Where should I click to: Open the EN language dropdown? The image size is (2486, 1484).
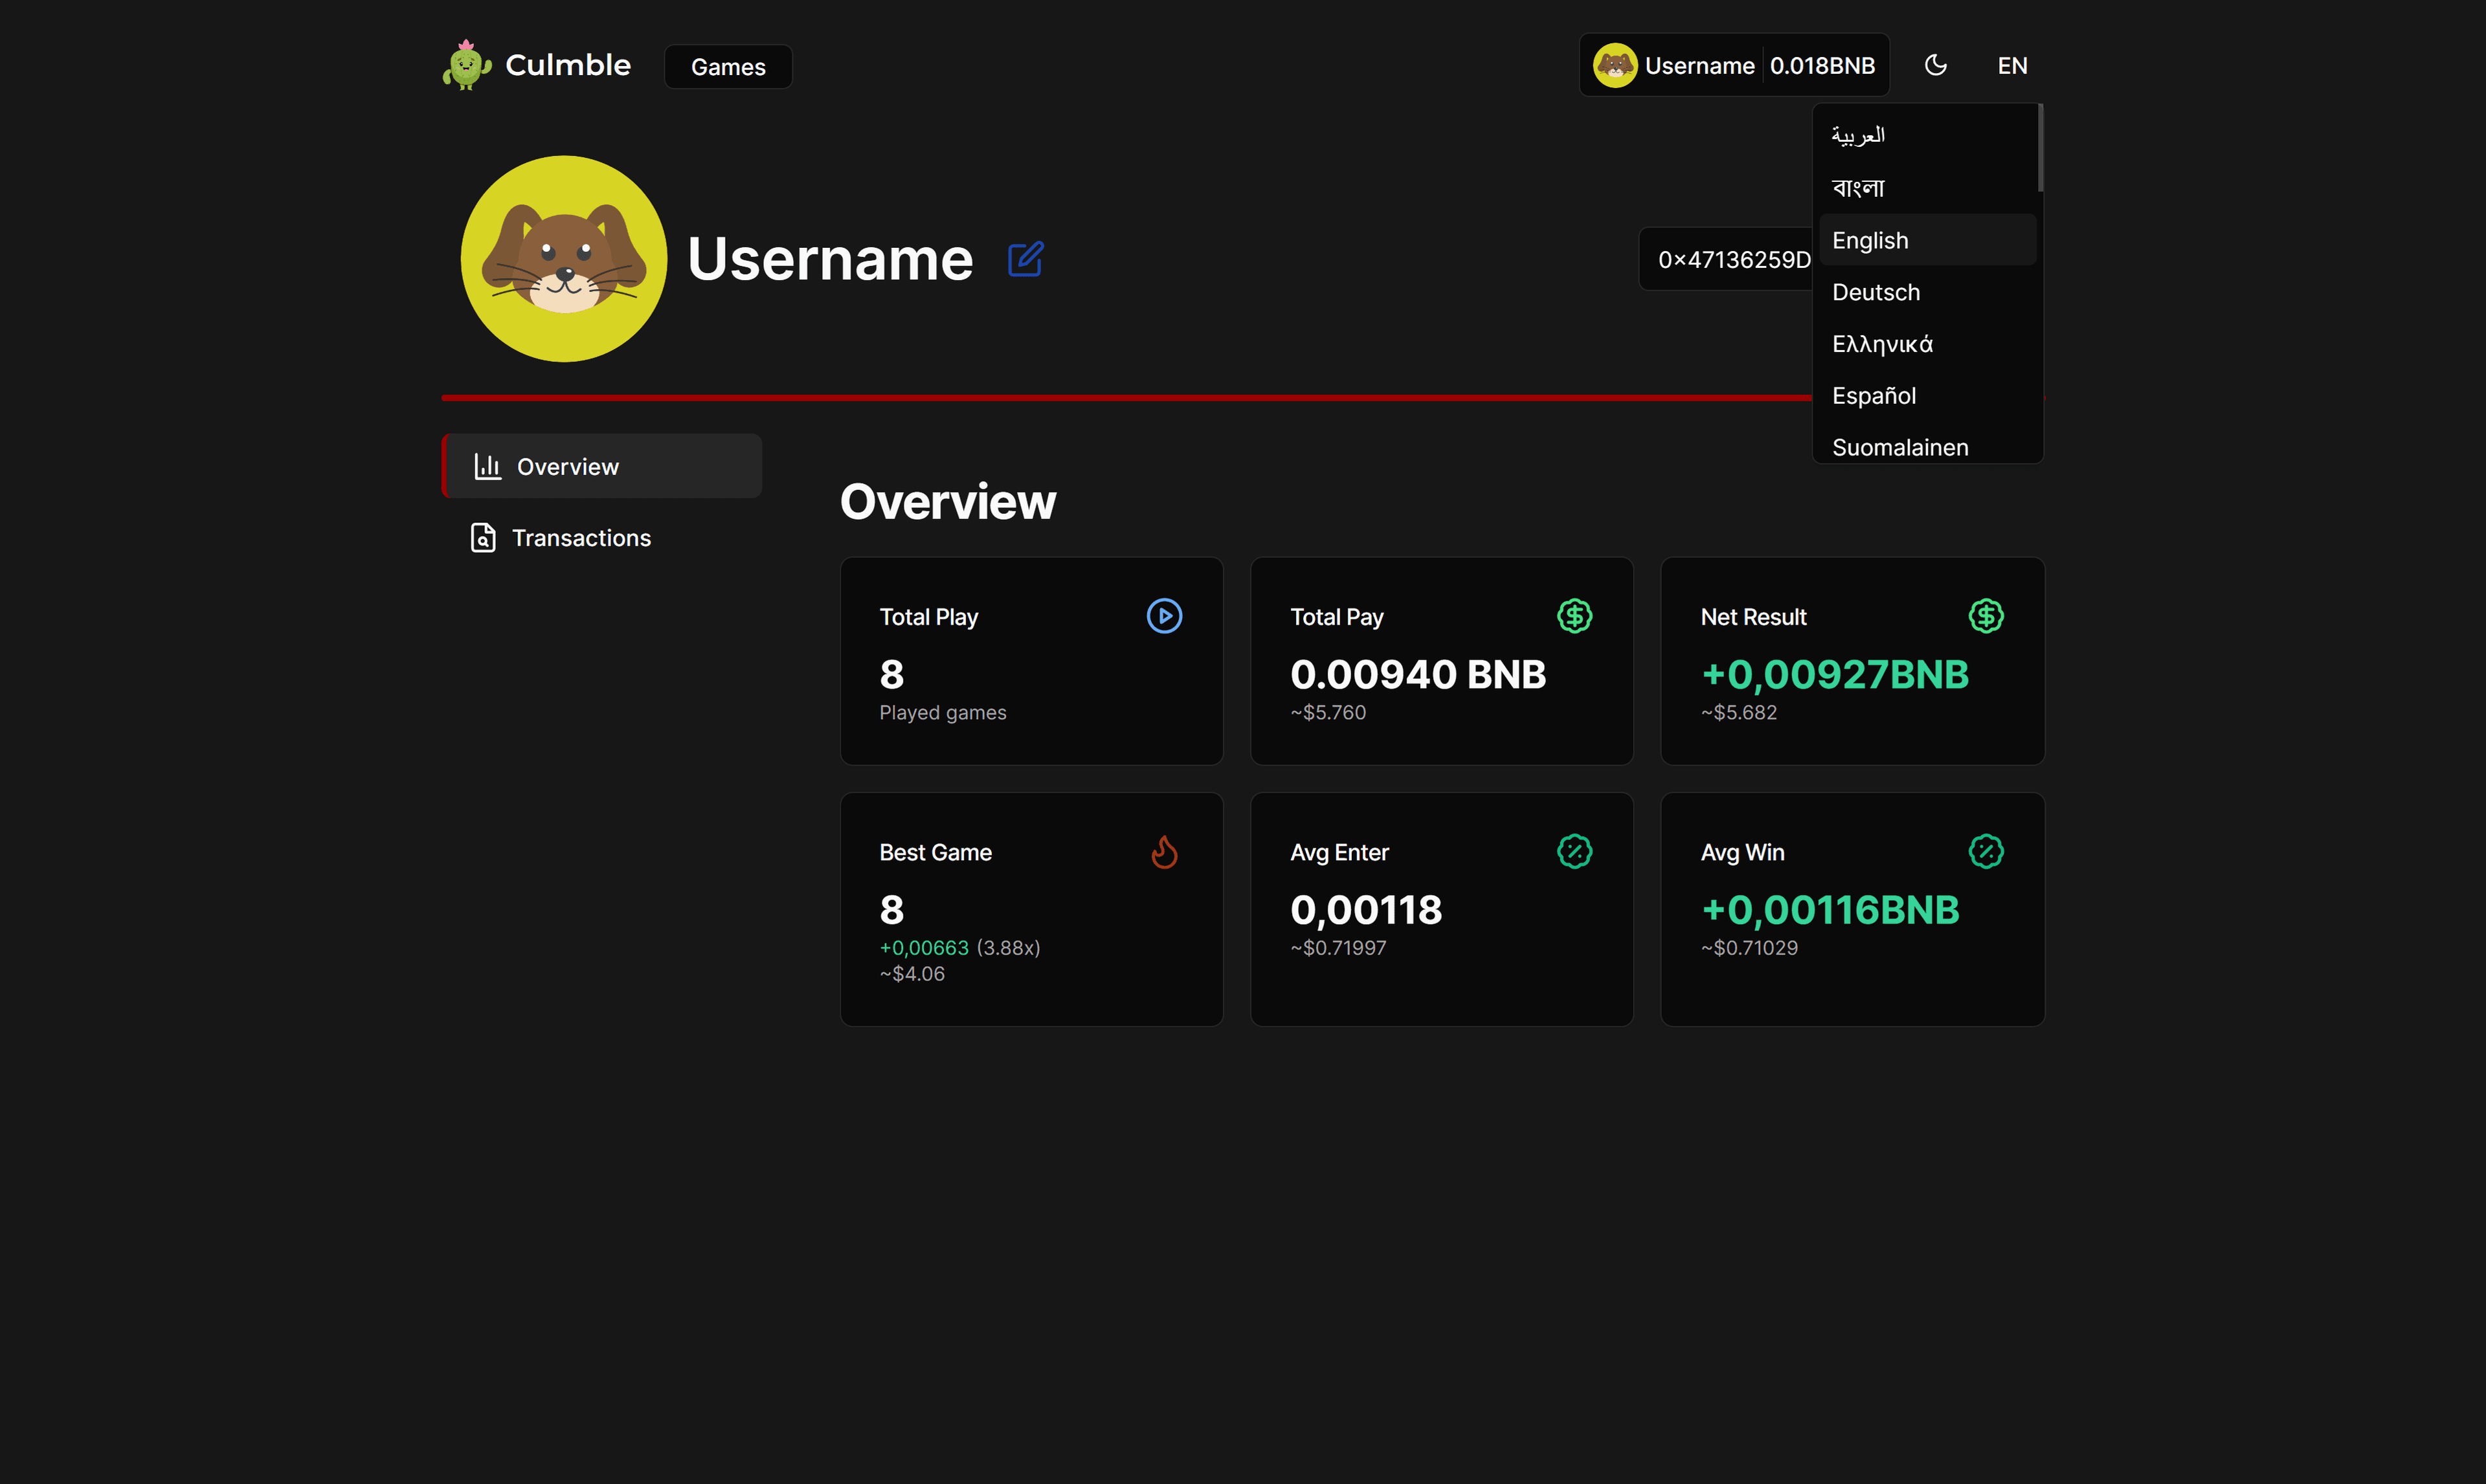(2012, 66)
